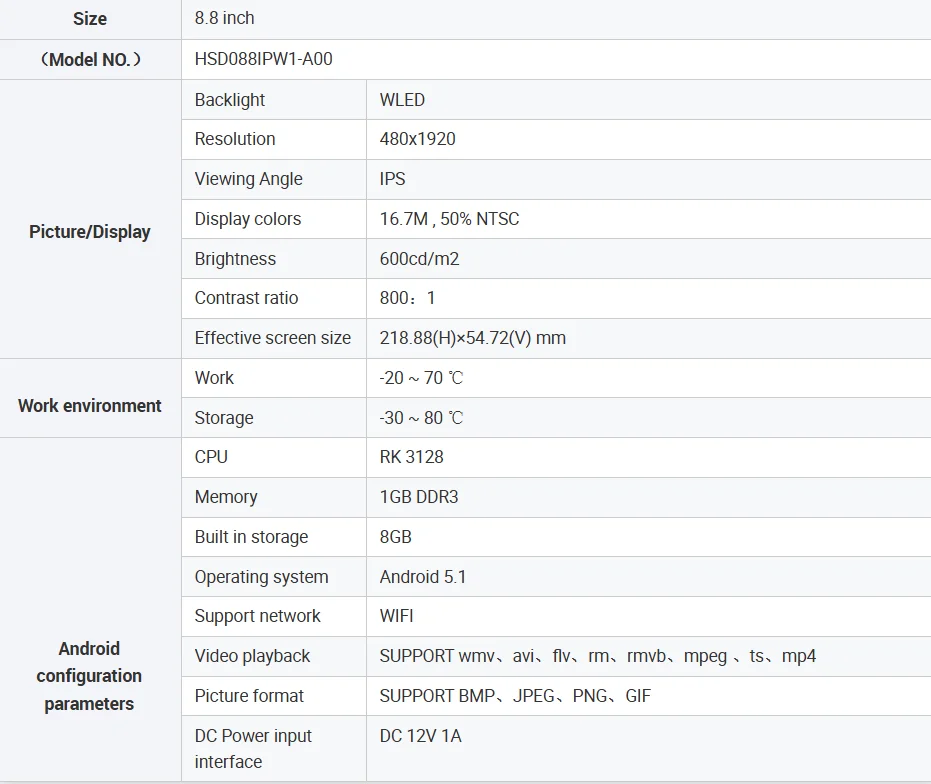Select the 'DC 12V 1A' power value
931x784 pixels.
pos(420,736)
